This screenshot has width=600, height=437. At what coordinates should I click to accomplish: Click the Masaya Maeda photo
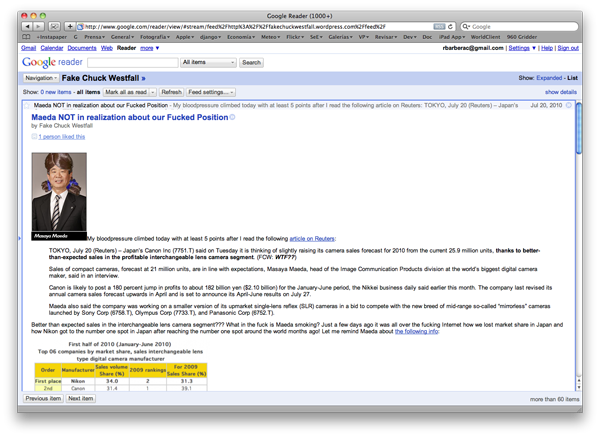59,196
